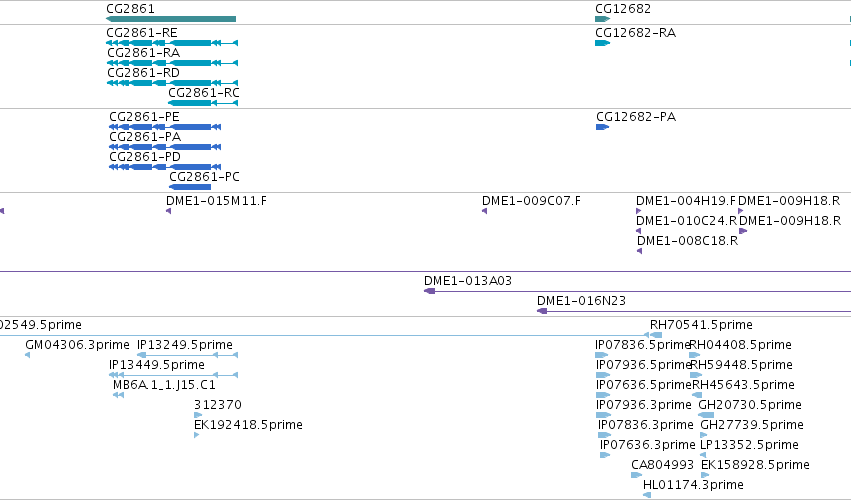Click the CG12682-PA label text

coord(636,117)
